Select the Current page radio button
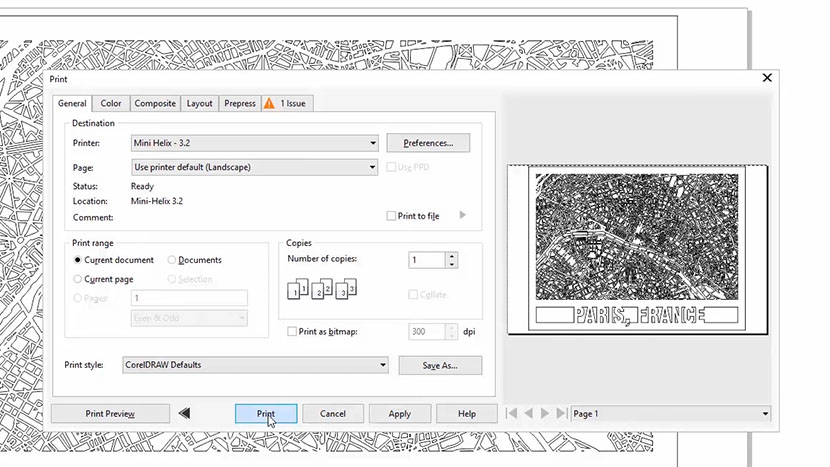 click(78, 279)
